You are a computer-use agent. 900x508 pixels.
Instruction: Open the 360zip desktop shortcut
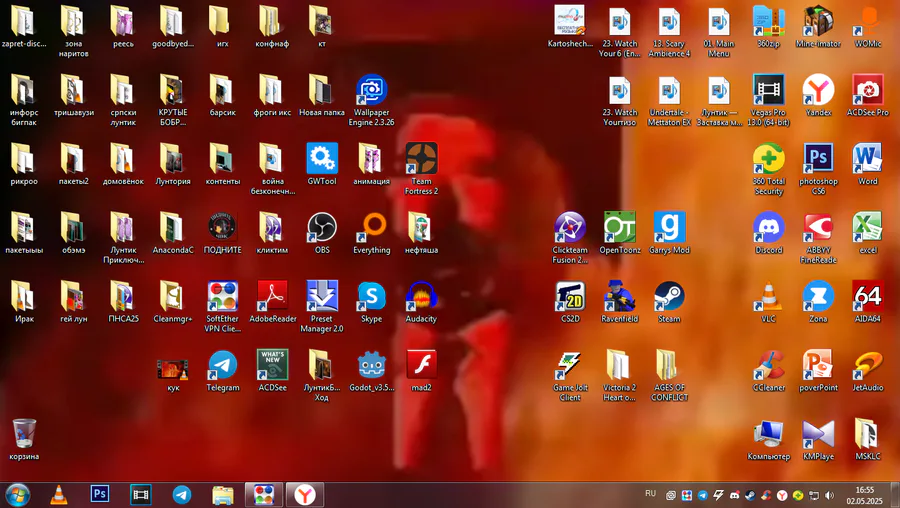769,21
